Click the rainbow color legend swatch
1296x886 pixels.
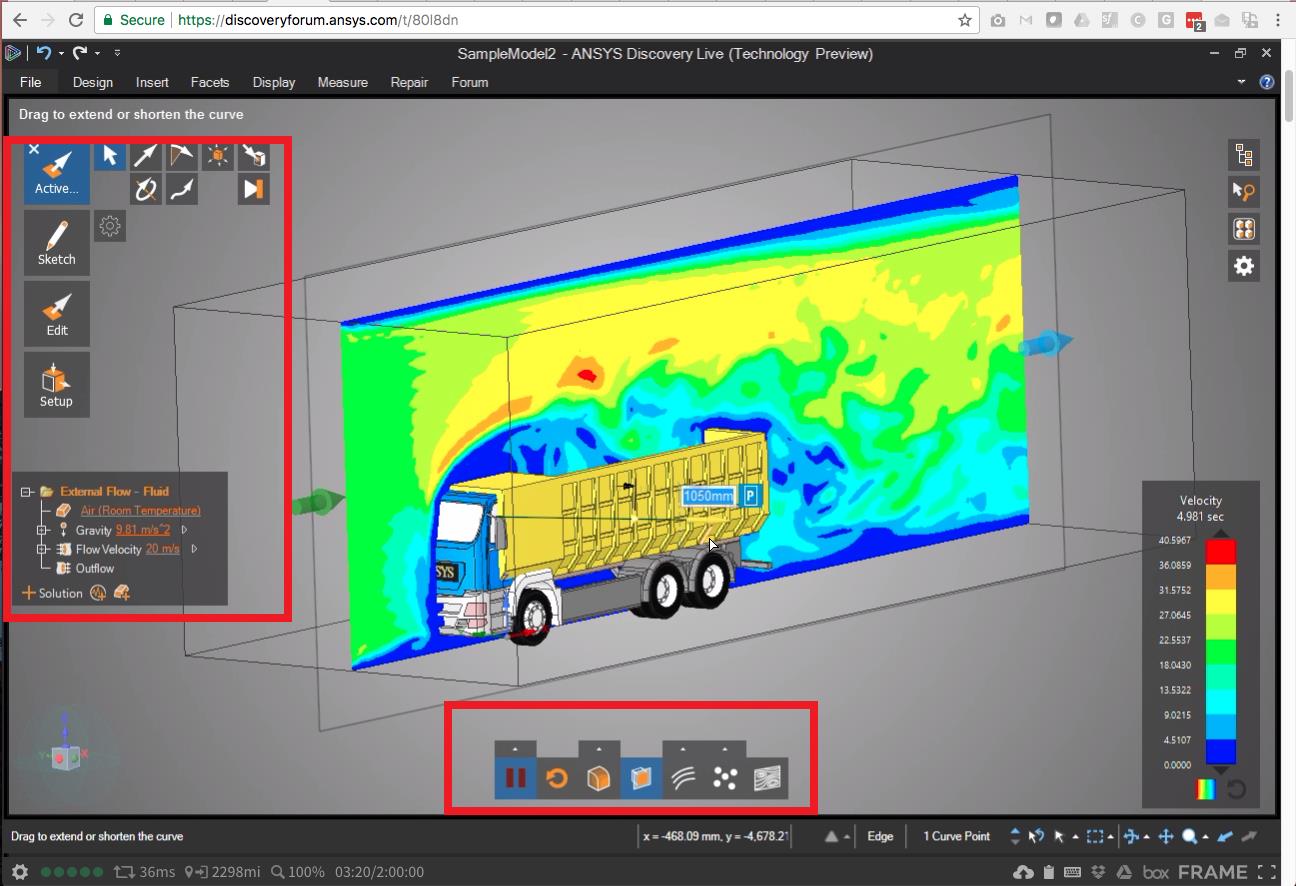tap(1206, 789)
